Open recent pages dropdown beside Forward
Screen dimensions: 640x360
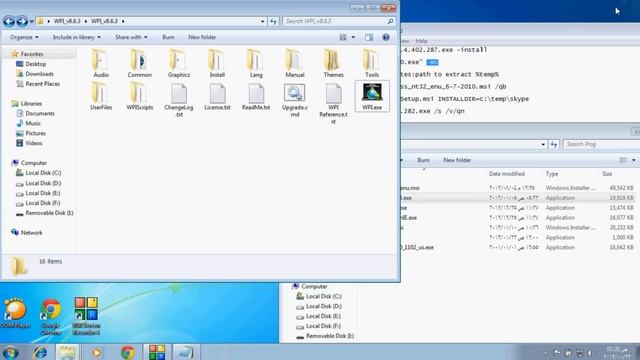click(x=31, y=21)
